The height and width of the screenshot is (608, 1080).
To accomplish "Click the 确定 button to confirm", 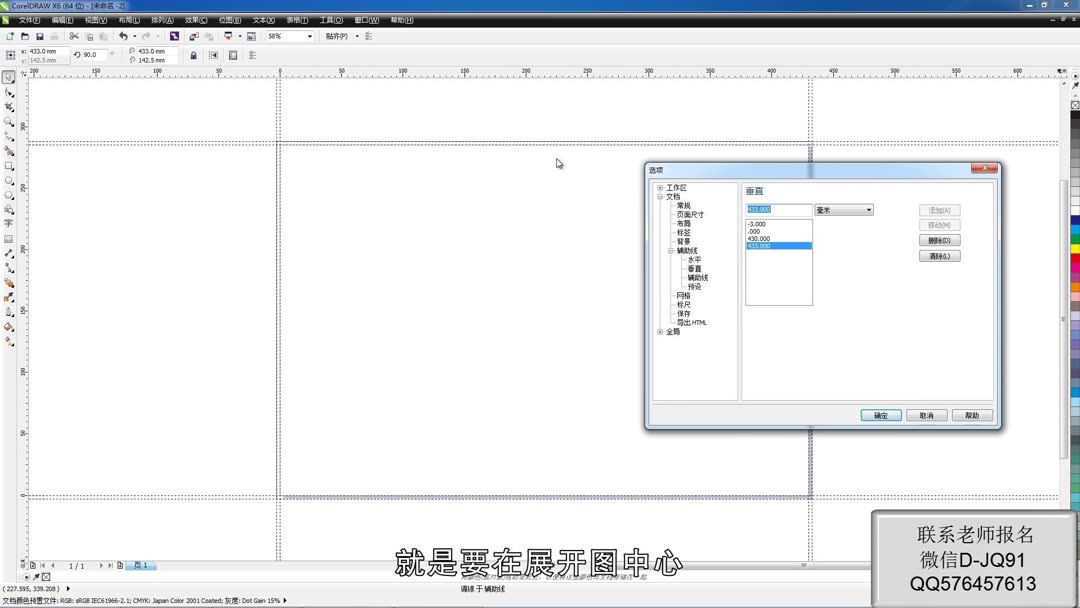I will [x=880, y=414].
